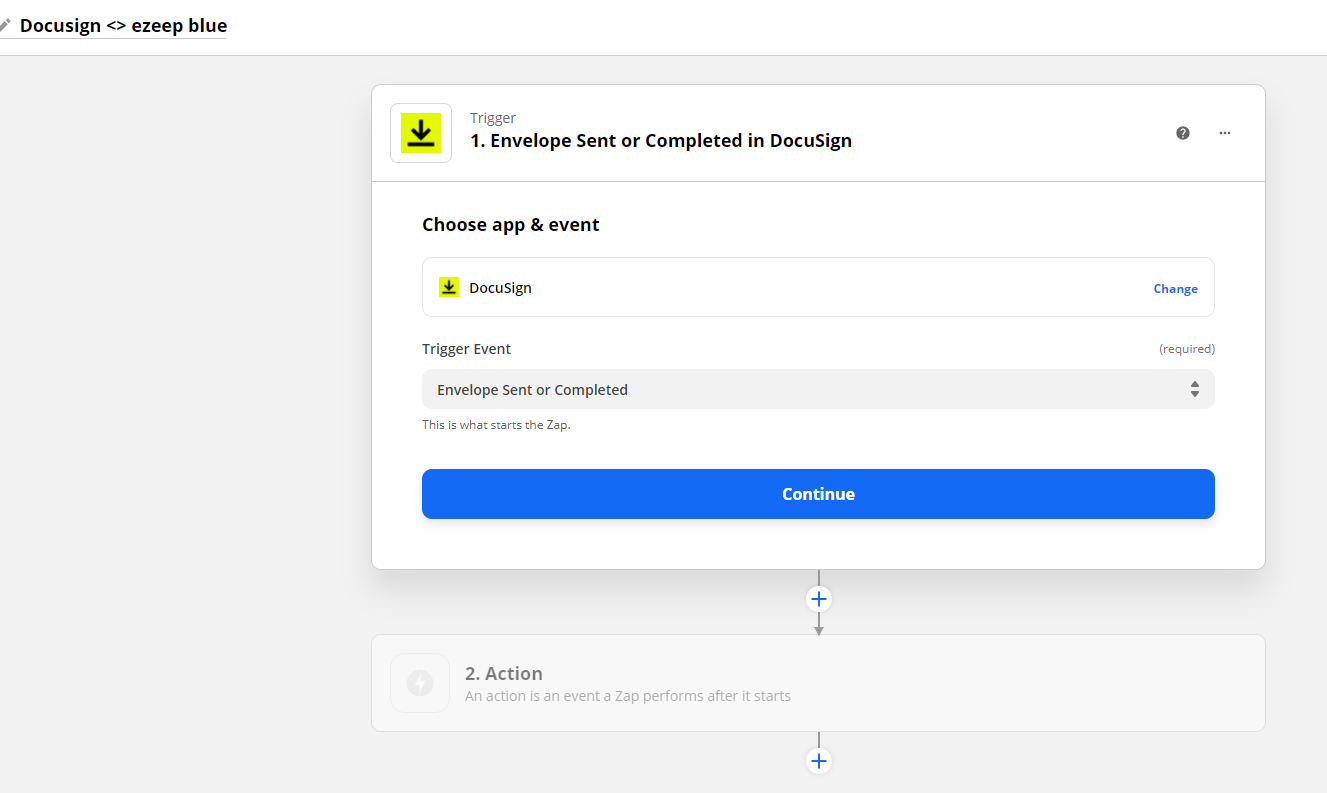Open the '2. Action' step card
The height and width of the screenshot is (793, 1327).
(818, 683)
